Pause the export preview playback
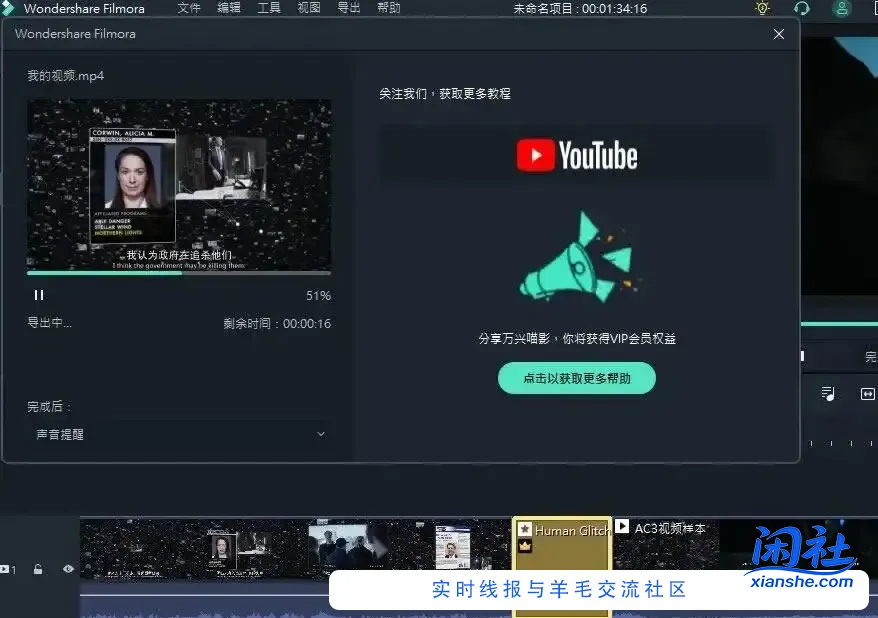The width and height of the screenshot is (878, 618). pyautogui.click(x=39, y=294)
